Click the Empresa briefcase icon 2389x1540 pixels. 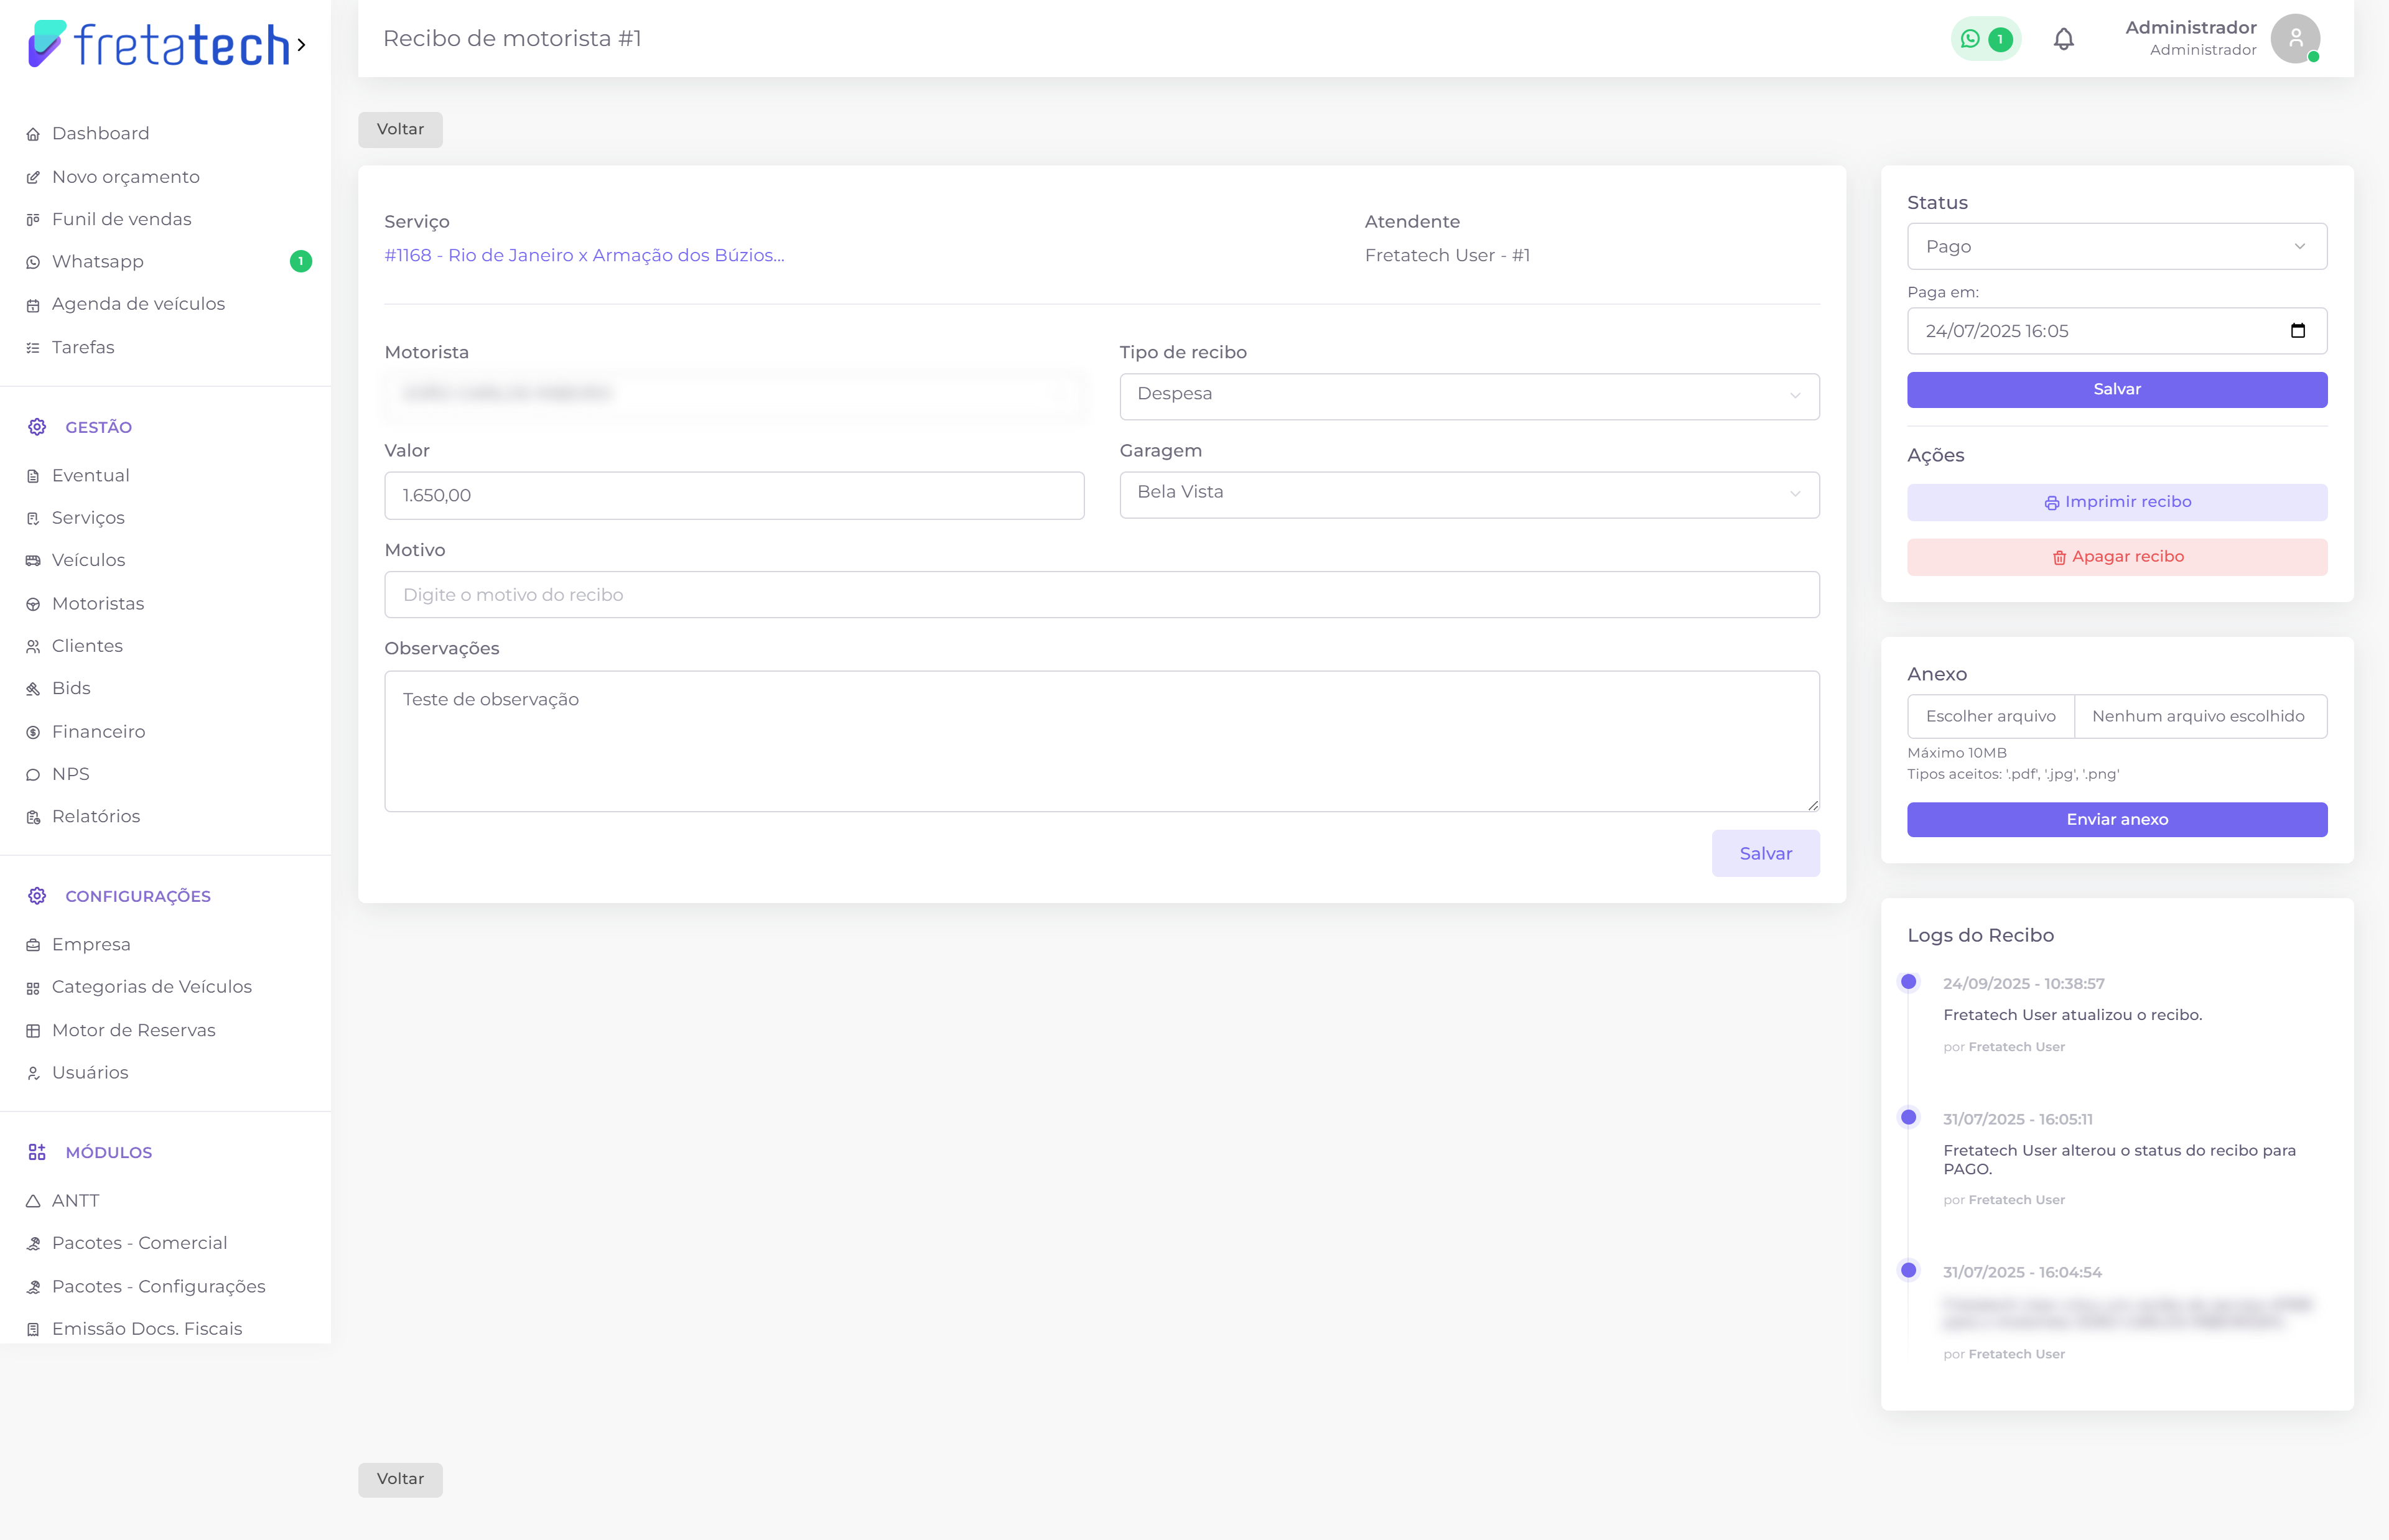33,945
